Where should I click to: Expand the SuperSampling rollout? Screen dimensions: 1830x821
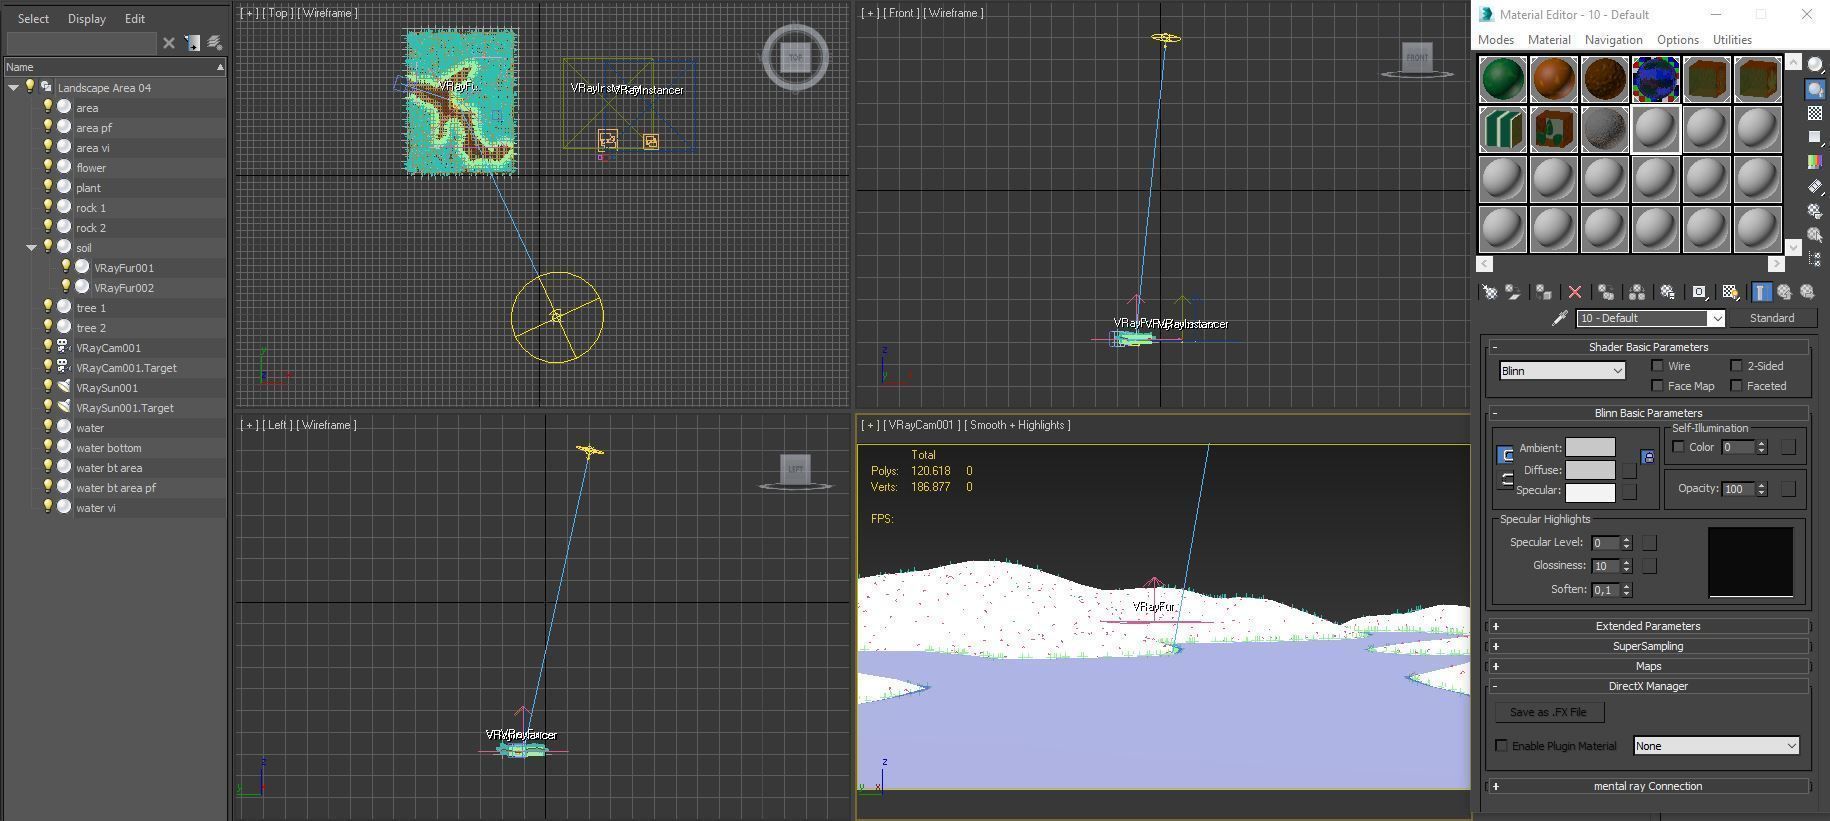coord(1648,646)
